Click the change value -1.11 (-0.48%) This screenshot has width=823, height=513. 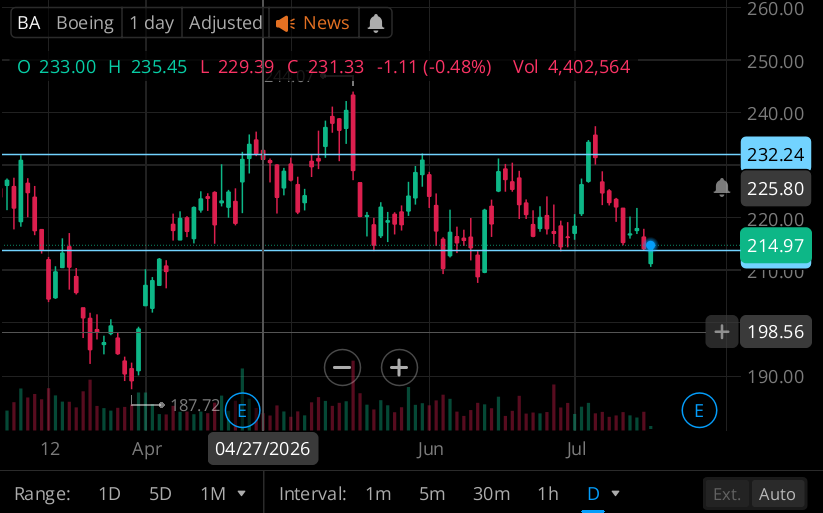point(434,67)
